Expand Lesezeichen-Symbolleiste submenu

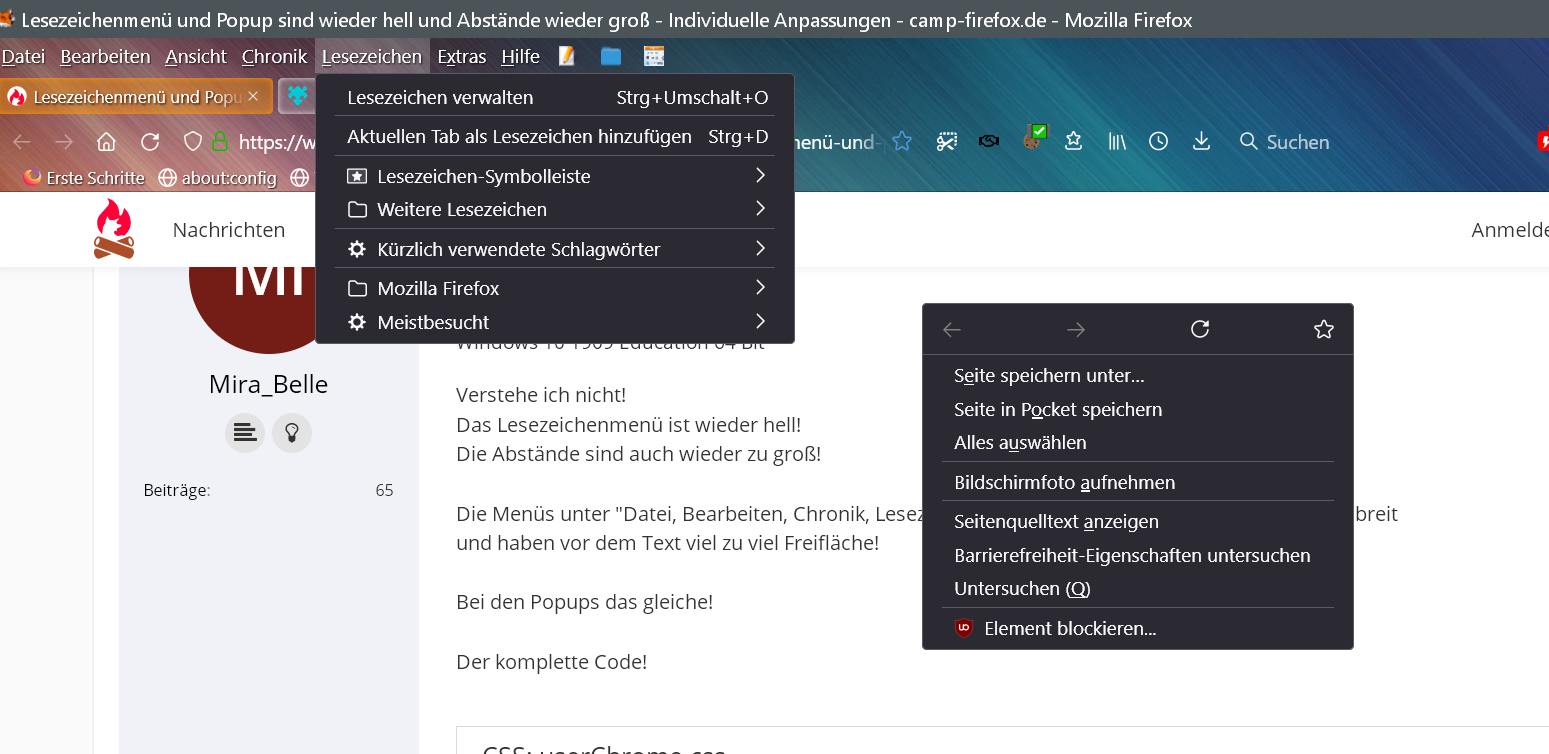click(555, 176)
